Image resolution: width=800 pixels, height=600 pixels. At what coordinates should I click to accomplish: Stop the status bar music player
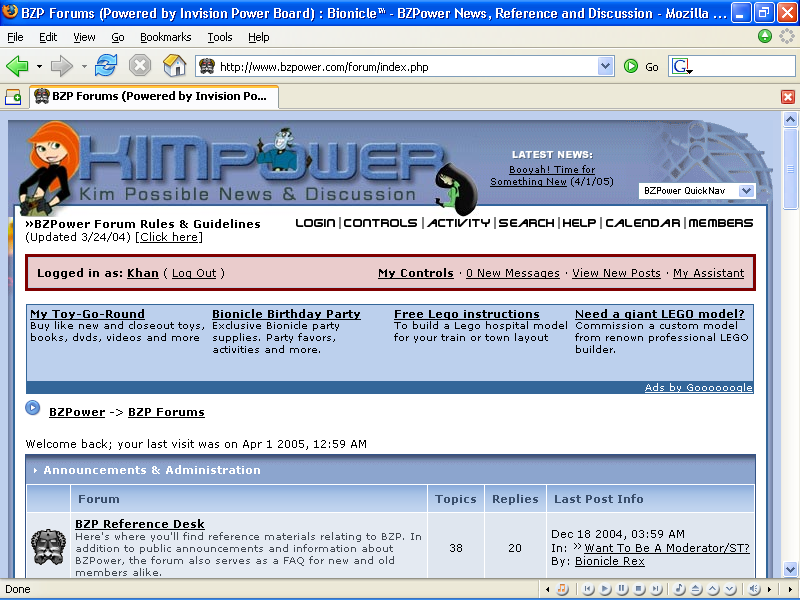639,589
